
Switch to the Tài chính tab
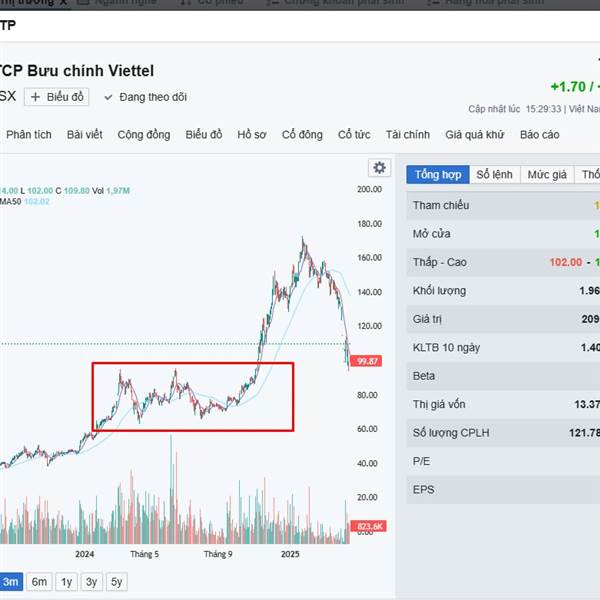(407, 134)
